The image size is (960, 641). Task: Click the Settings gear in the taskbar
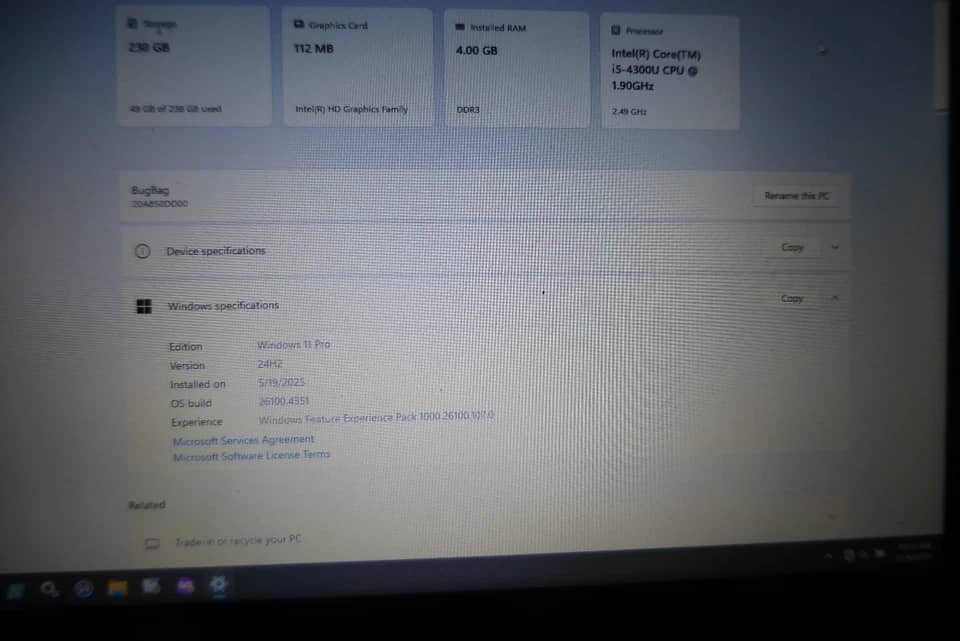coord(219,586)
